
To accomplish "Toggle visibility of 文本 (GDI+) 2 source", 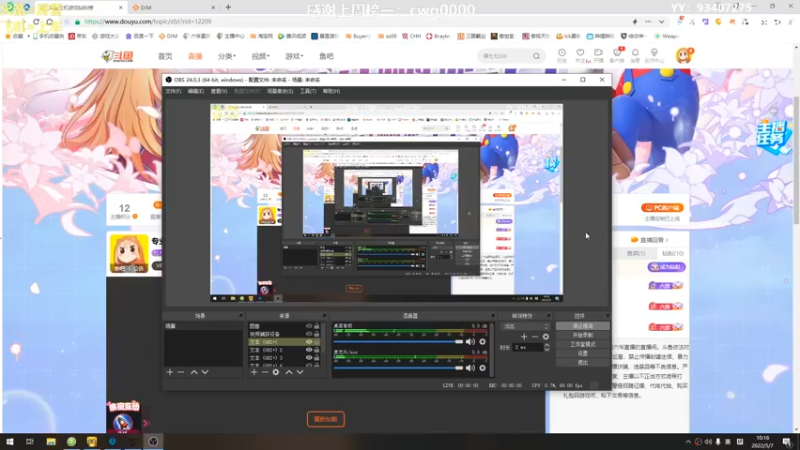I will pos(309,350).
